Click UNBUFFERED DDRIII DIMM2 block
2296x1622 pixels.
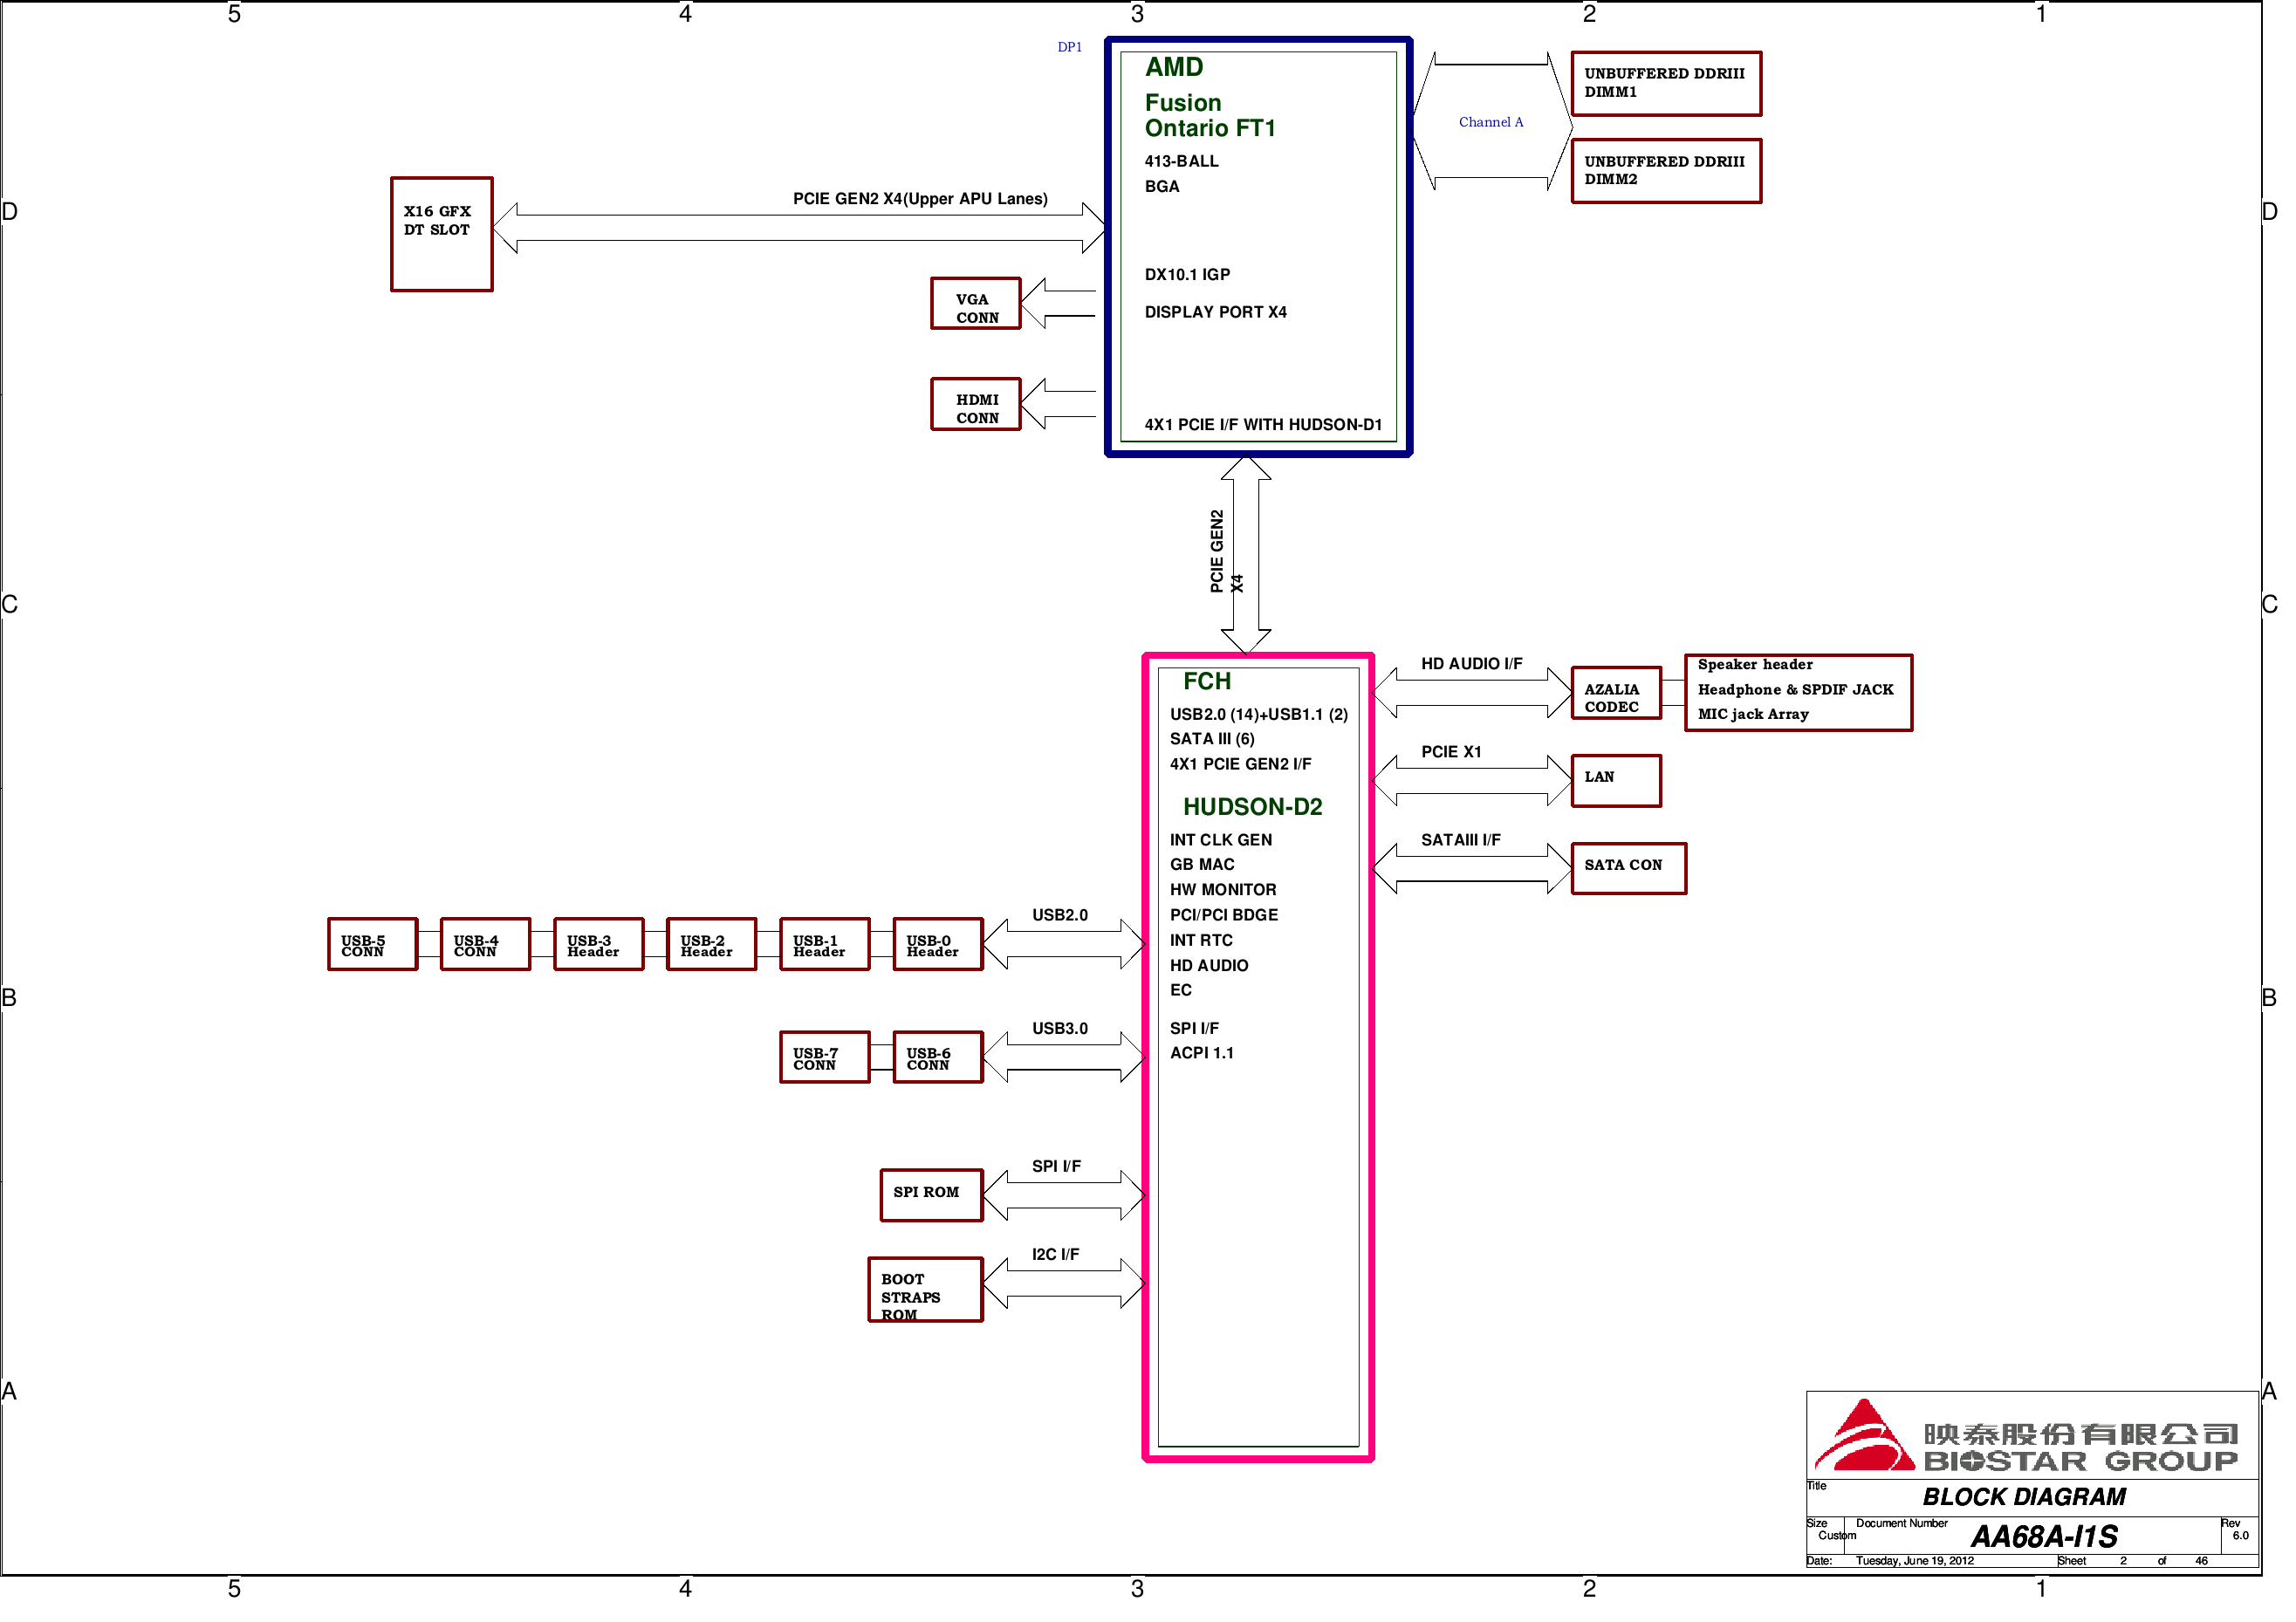point(1666,171)
